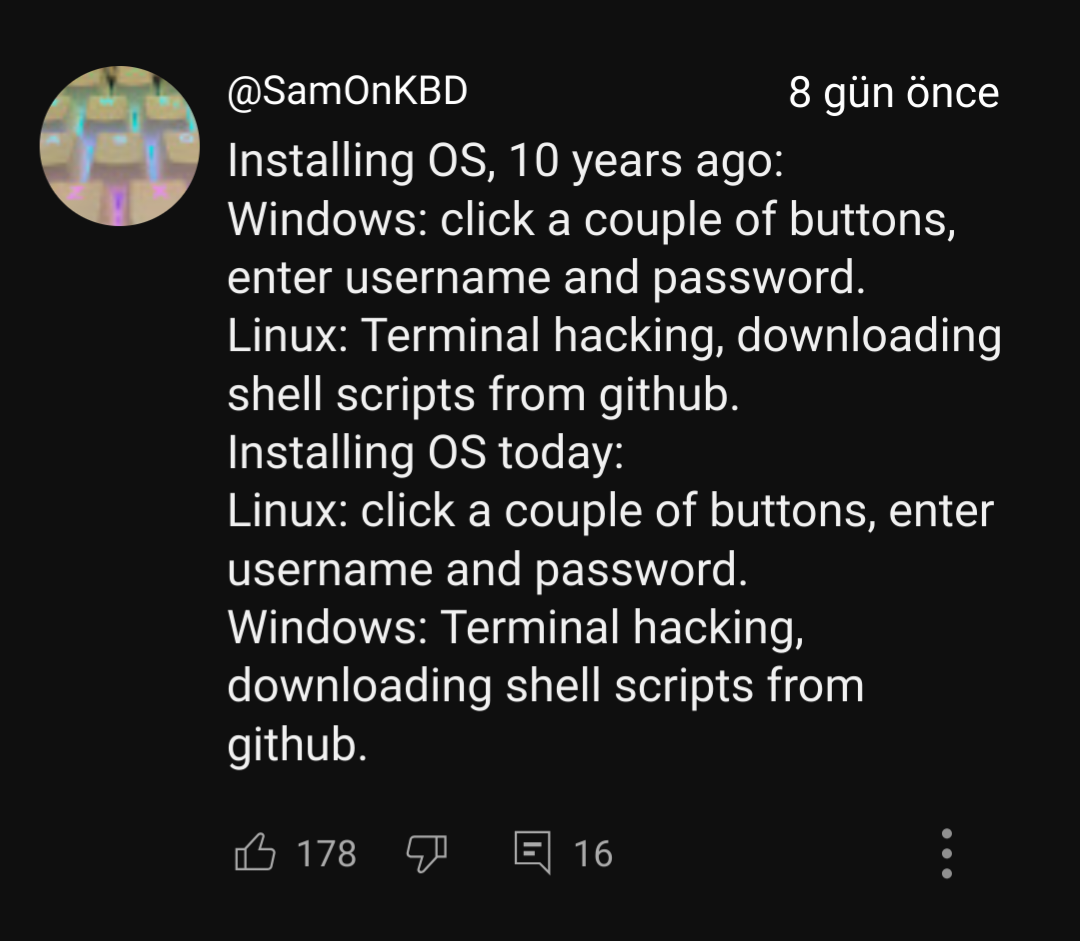
Task: Dislike the comment with thumbs-down icon
Action: click(426, 853)
